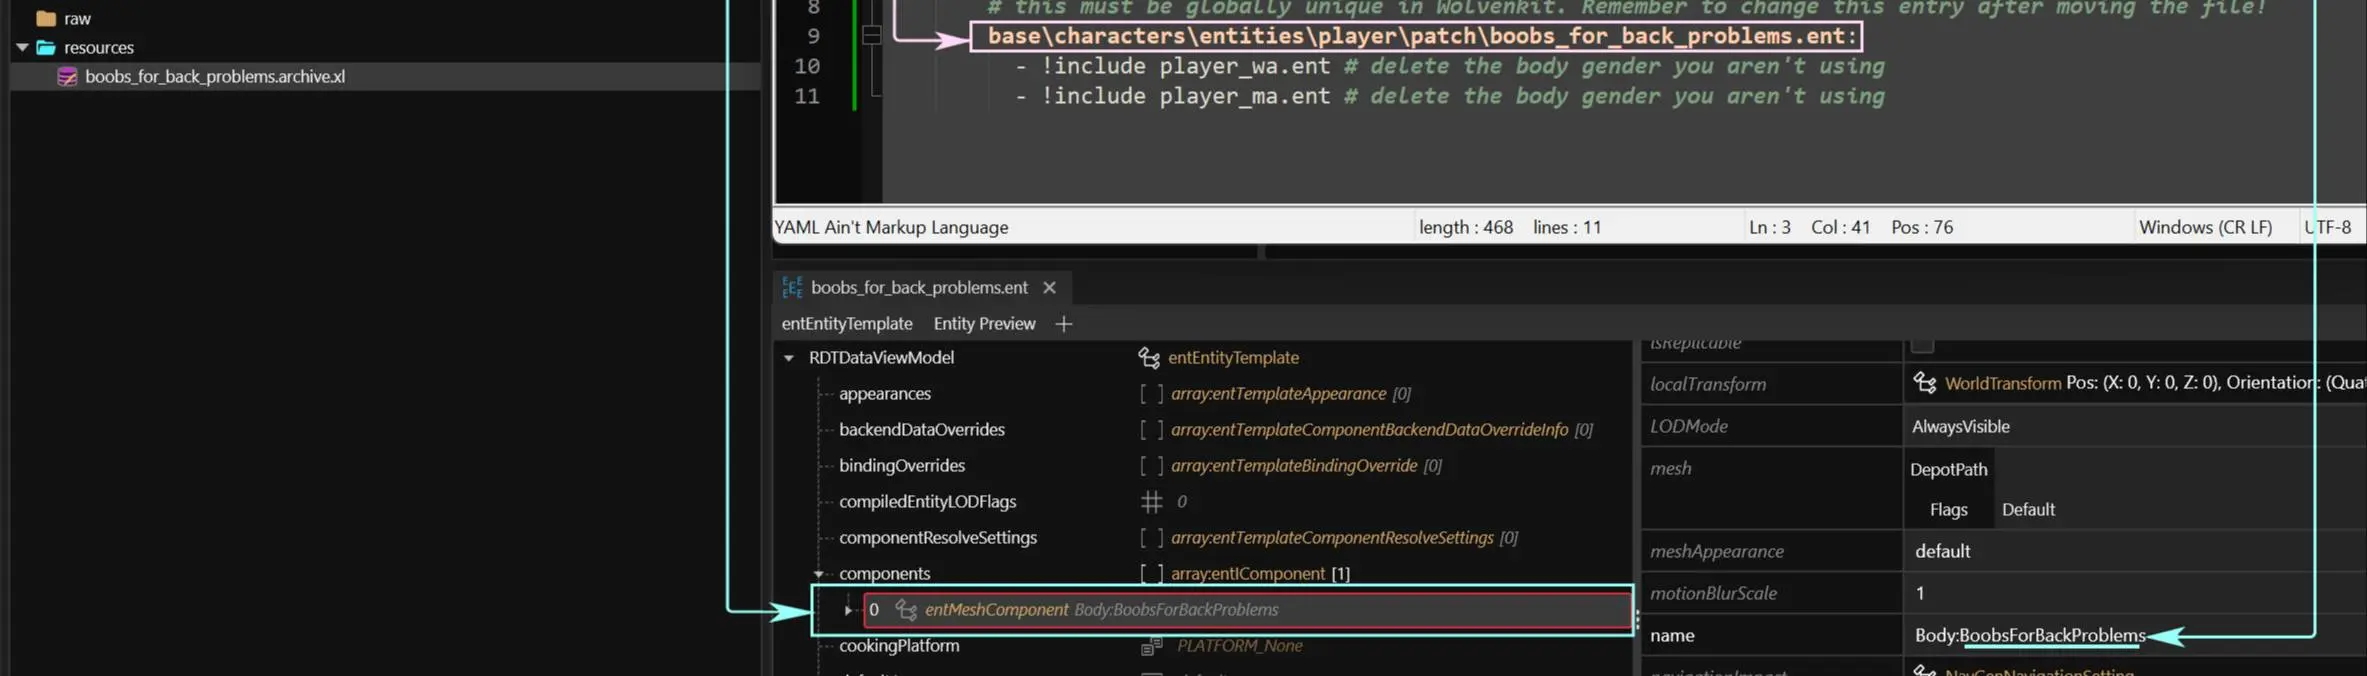
Task: Click line number 10 in gutter
Action: click(807, 66)
